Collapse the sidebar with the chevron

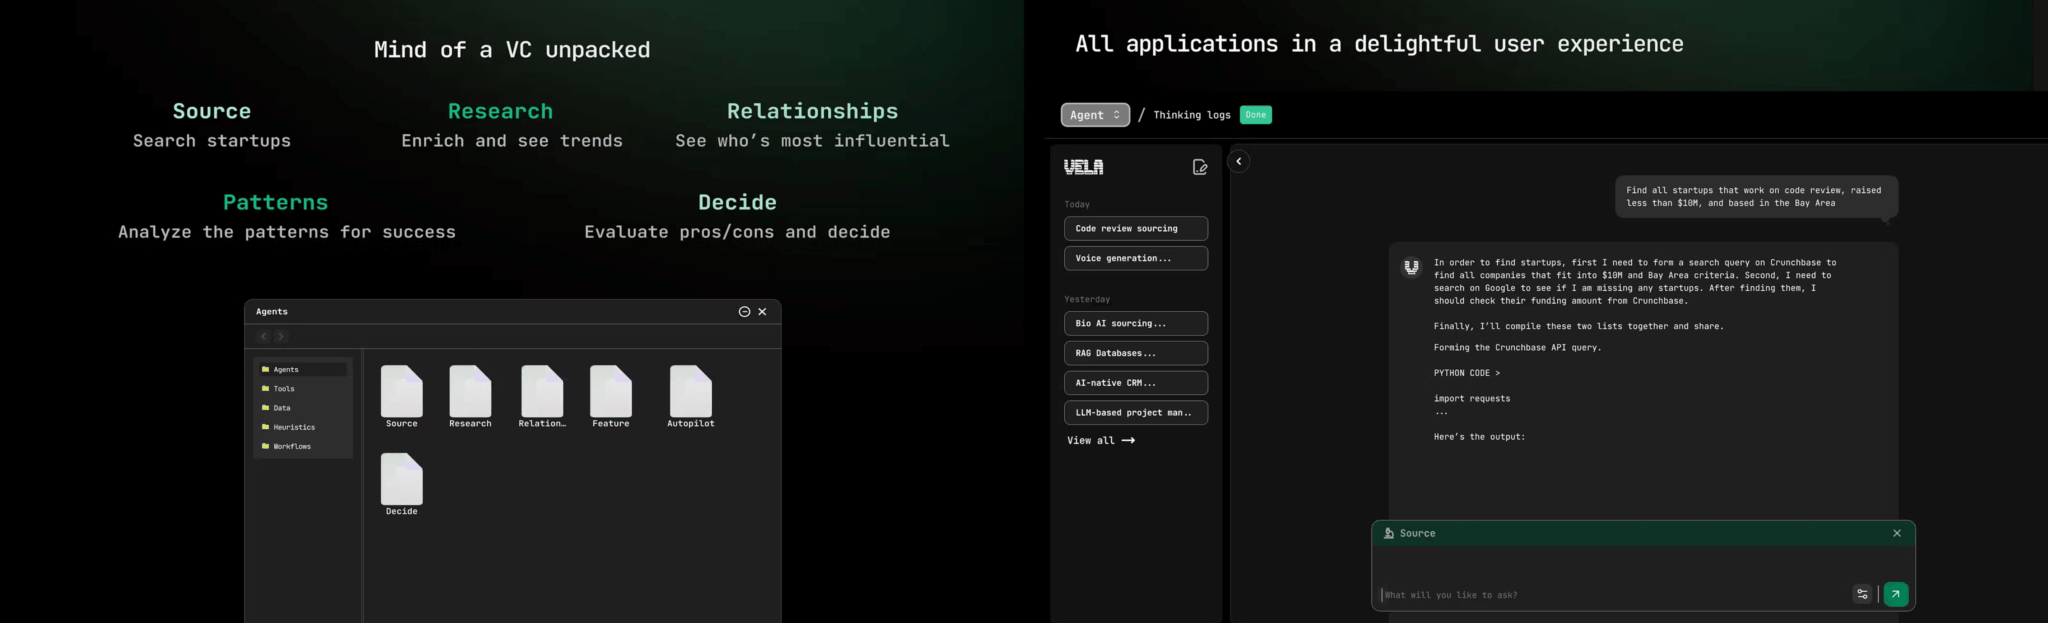click(x=1238, y=161)
